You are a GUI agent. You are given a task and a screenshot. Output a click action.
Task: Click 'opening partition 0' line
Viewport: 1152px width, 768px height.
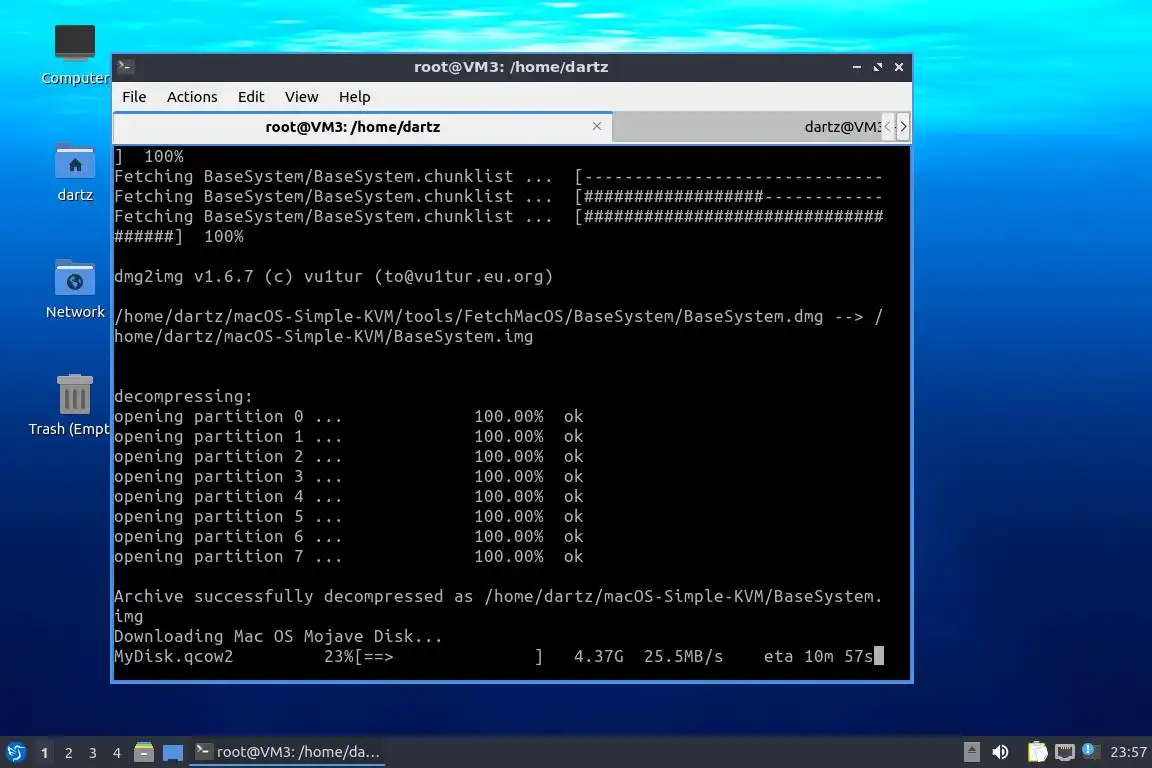(x=348, y=417)
